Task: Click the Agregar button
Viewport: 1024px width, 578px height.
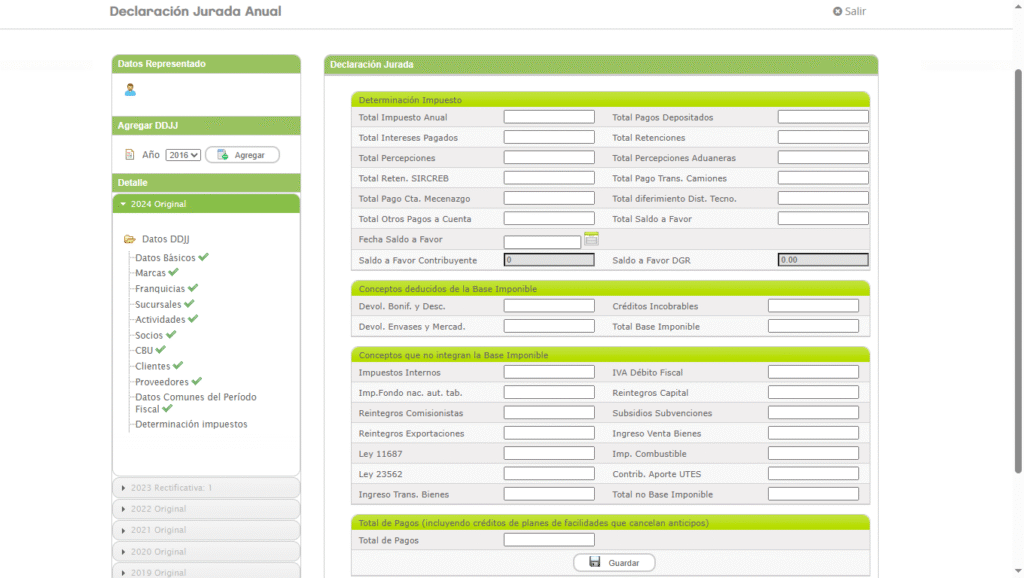Action: (x=242, y=155)
